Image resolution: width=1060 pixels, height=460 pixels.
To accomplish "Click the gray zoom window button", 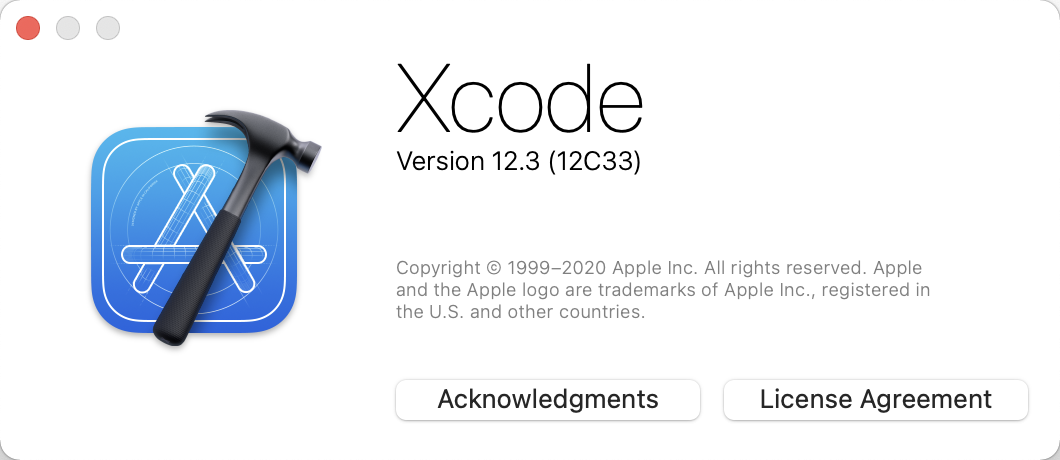I will tap(108, 28).
